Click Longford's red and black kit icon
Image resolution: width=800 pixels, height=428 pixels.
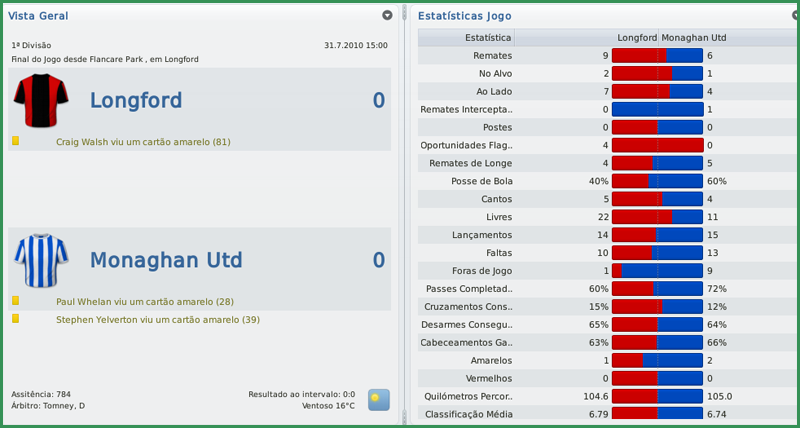(x=41, y=100)
